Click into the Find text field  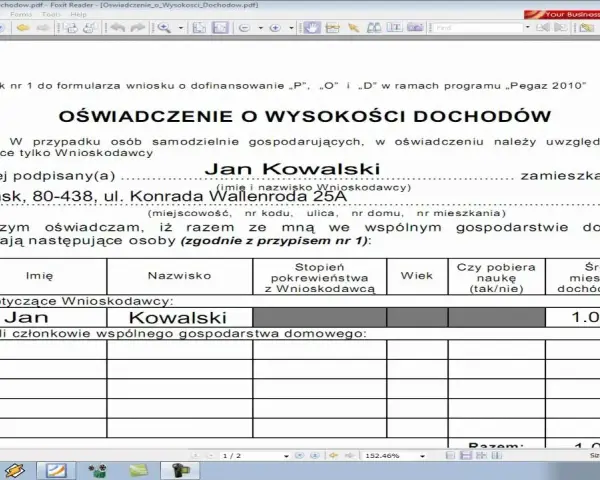[x=478, y=28]
